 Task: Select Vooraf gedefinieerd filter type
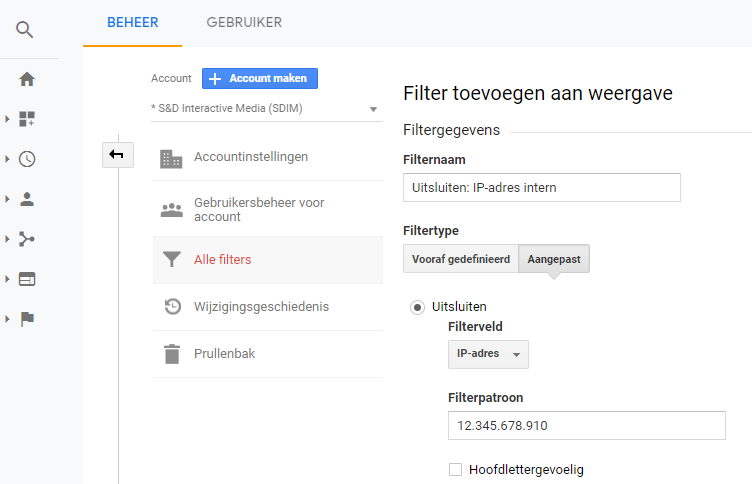click(460, 259)
